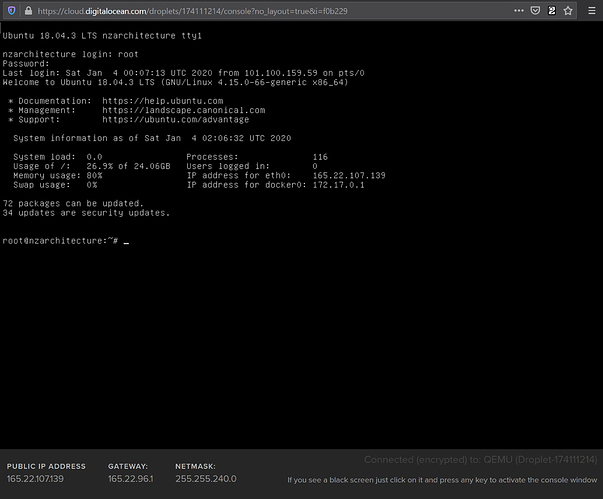Click the 'Ubuntu 18.04.3 LTS nzarchitecture tty1' line
The image size is (603, 499).
[x=102, y=36]
